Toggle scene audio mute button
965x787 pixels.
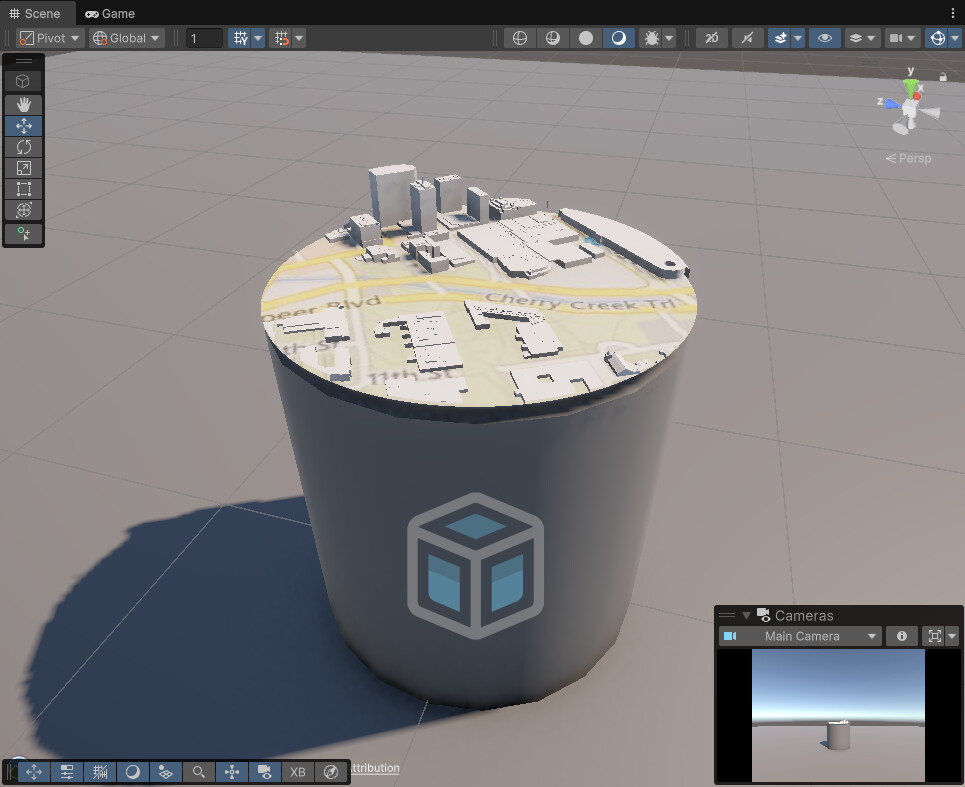coord(747,38)
